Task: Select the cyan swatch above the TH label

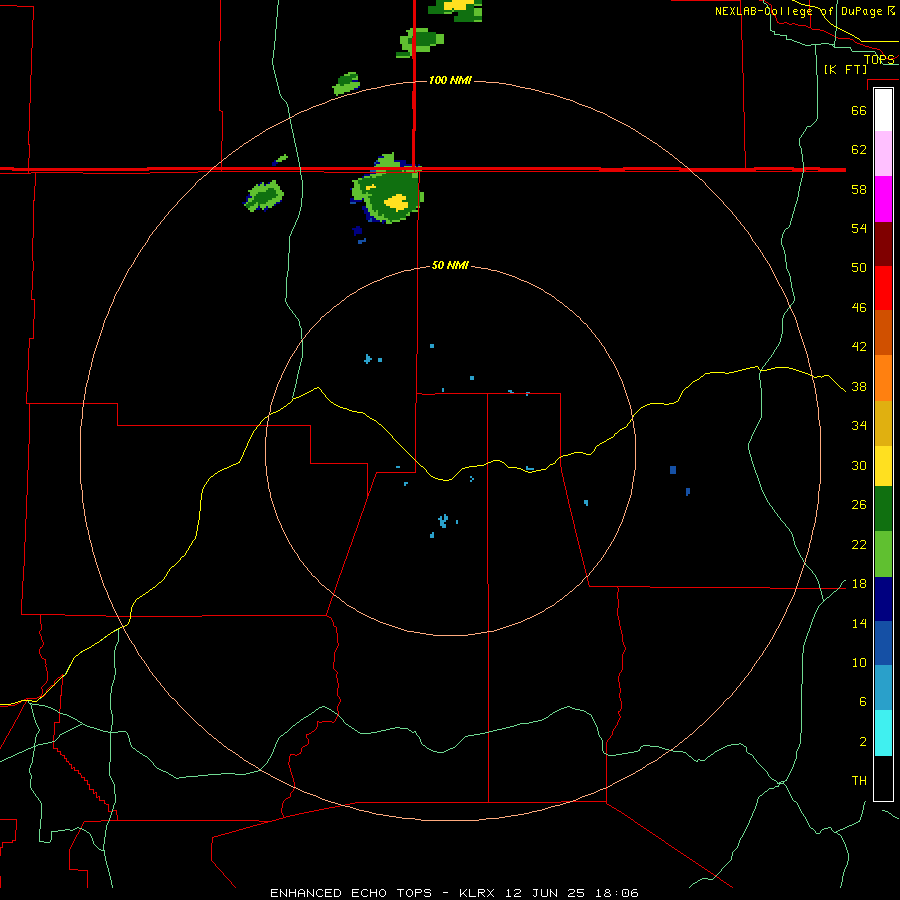Action: [883, 733]
